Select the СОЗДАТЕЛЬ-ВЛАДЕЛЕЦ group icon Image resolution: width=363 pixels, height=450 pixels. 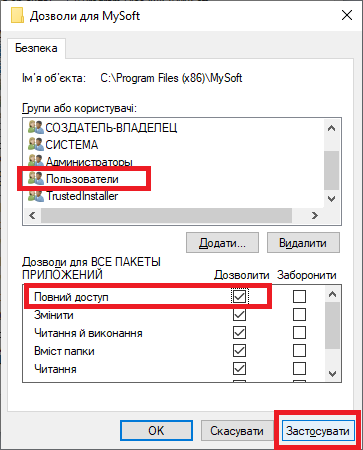(36, 127)
